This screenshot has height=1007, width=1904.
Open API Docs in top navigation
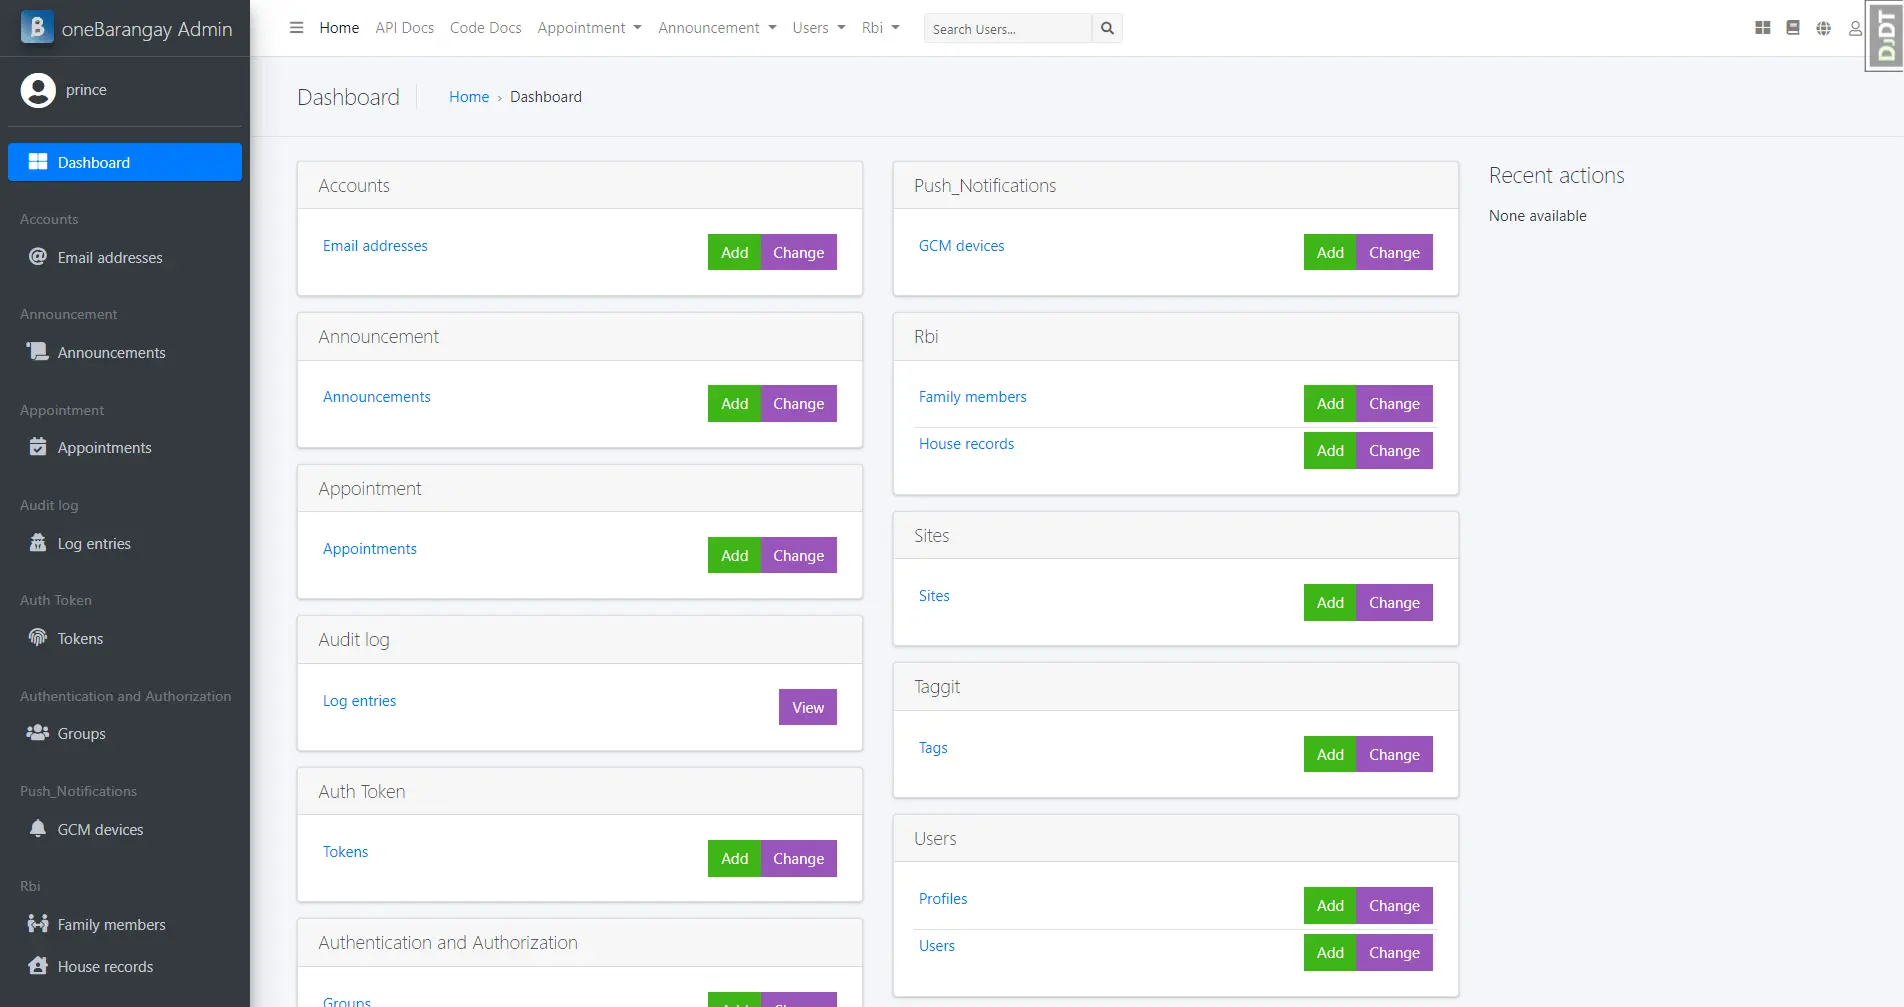404,28
